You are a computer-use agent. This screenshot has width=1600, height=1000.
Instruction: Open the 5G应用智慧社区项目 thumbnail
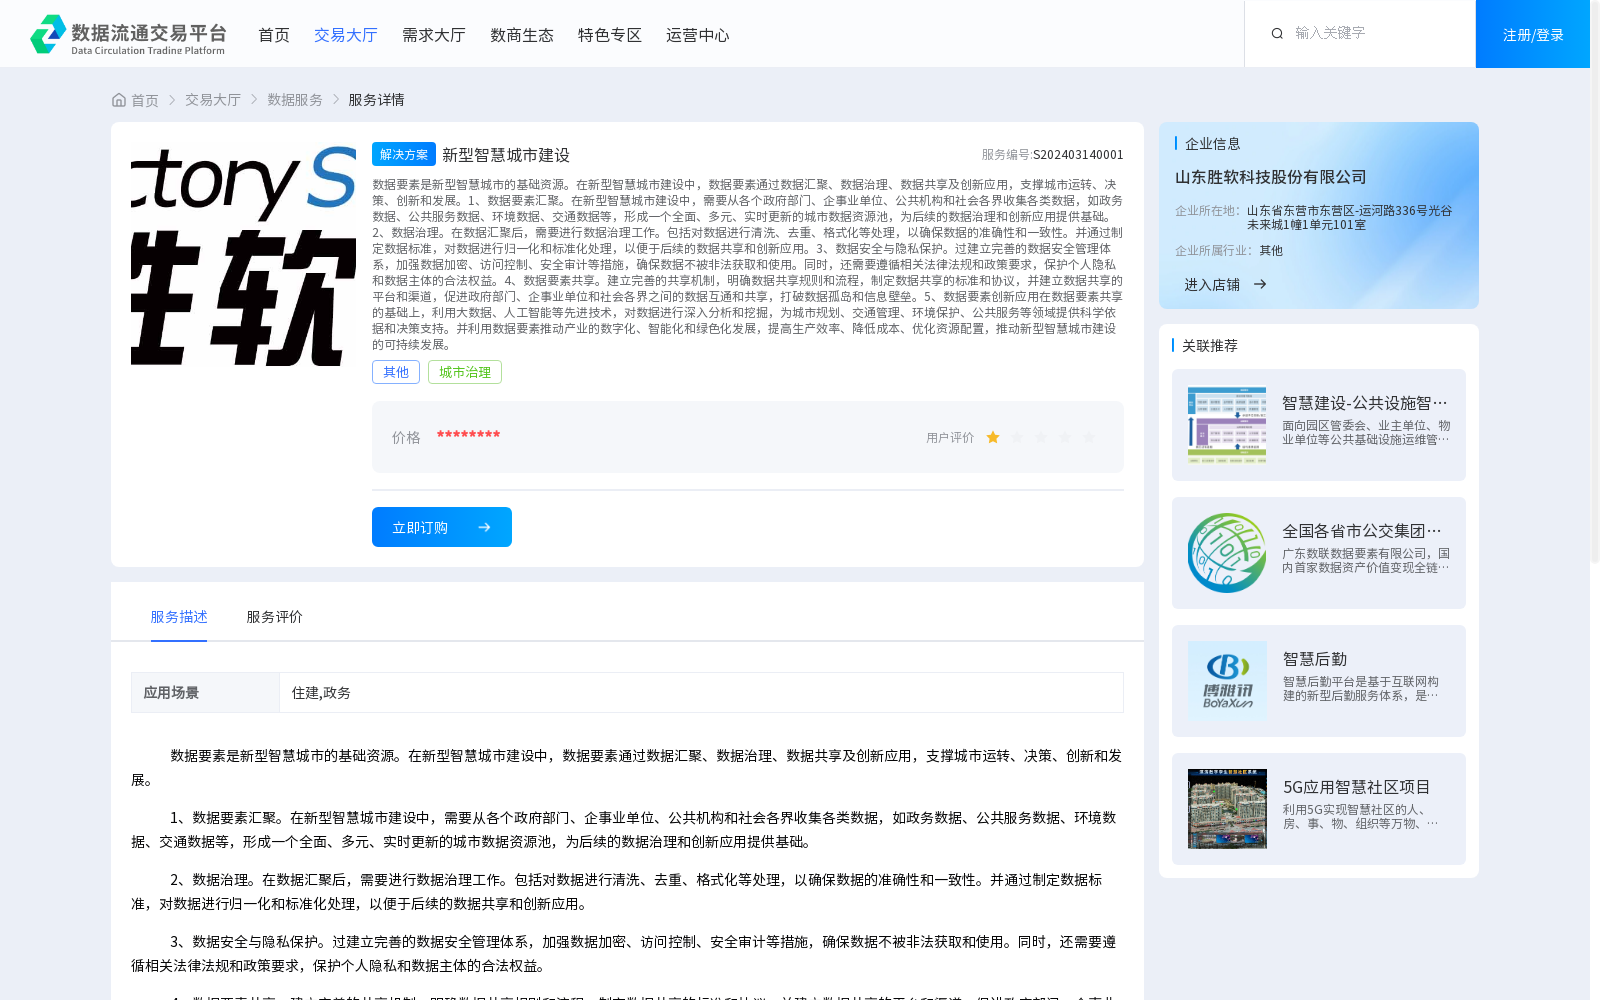point(1227,809)
